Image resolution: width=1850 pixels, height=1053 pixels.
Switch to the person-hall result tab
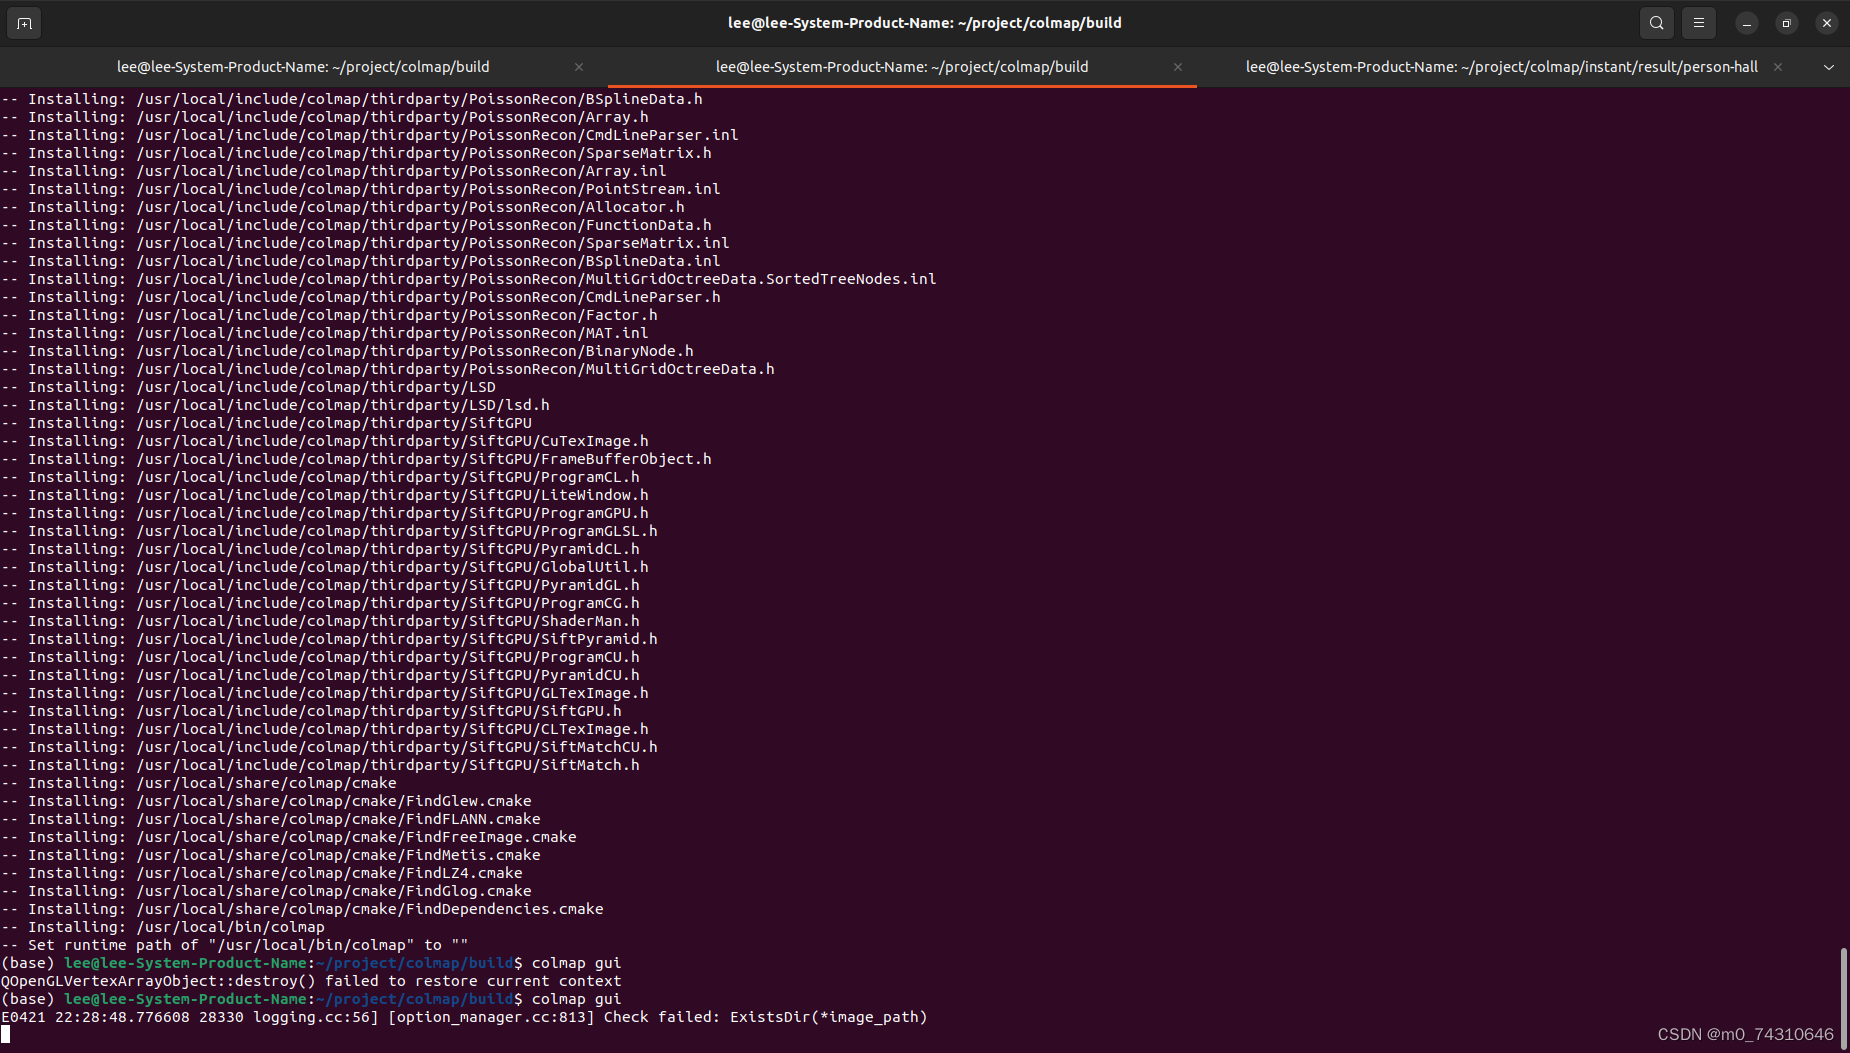[1502, 67]
